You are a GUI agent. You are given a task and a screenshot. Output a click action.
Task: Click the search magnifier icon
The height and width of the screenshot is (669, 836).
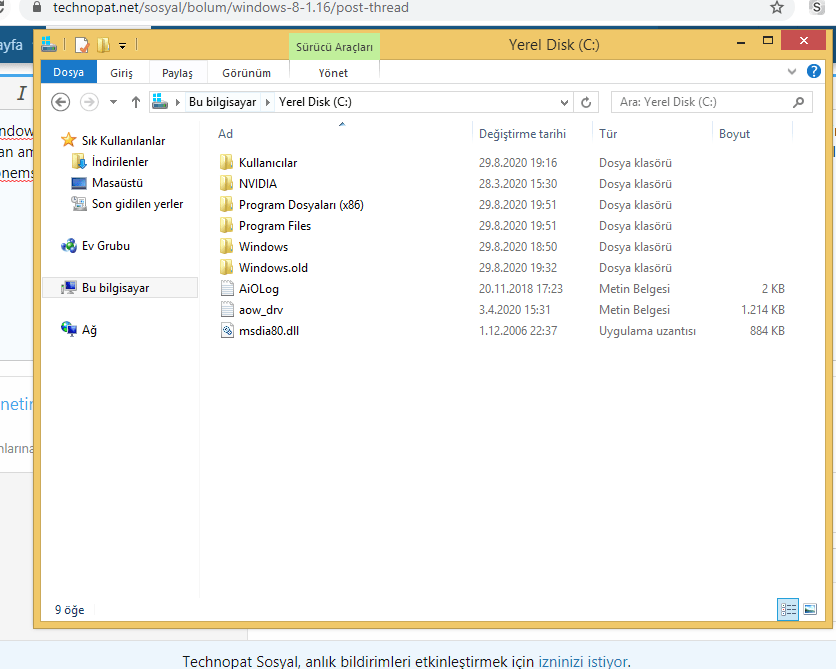(x=798, y=102)
